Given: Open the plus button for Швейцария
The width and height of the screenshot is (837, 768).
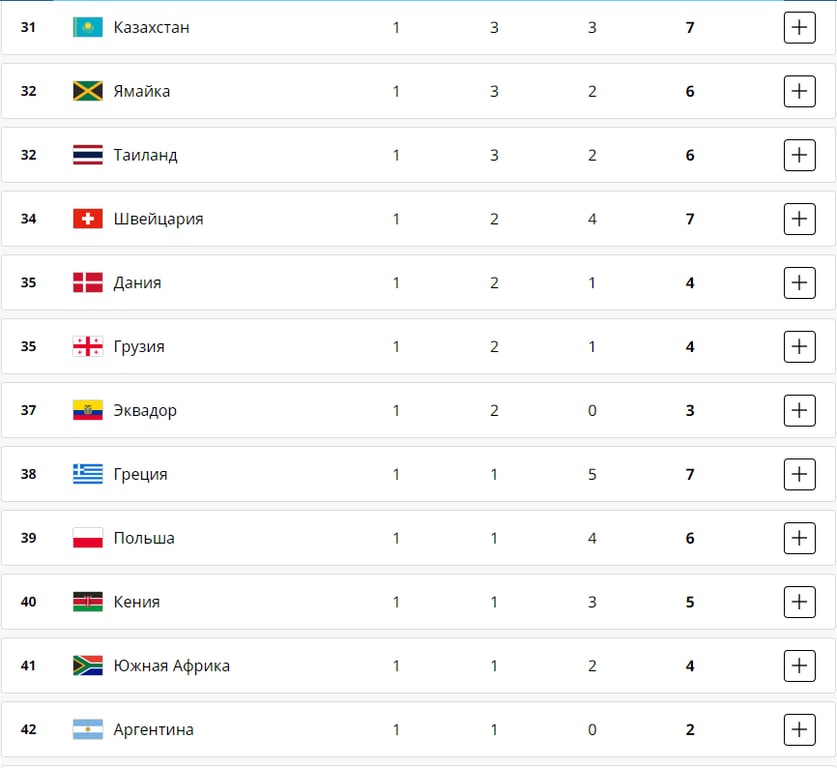Looking at the screenshot, I should (799, 219).
